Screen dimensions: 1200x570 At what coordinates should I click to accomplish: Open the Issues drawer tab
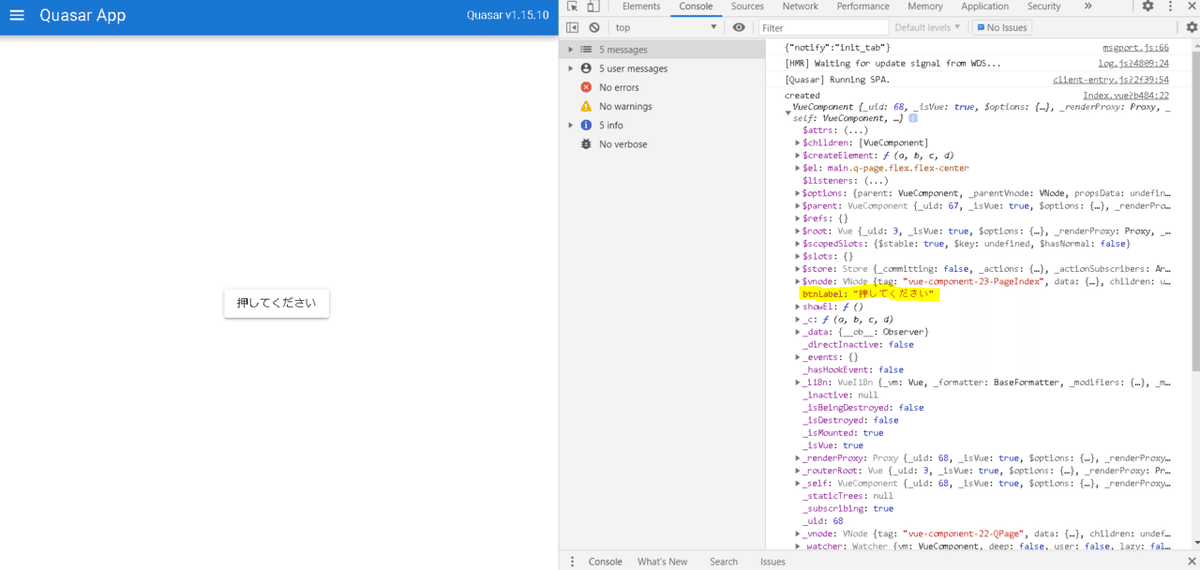tap(773, 562)
